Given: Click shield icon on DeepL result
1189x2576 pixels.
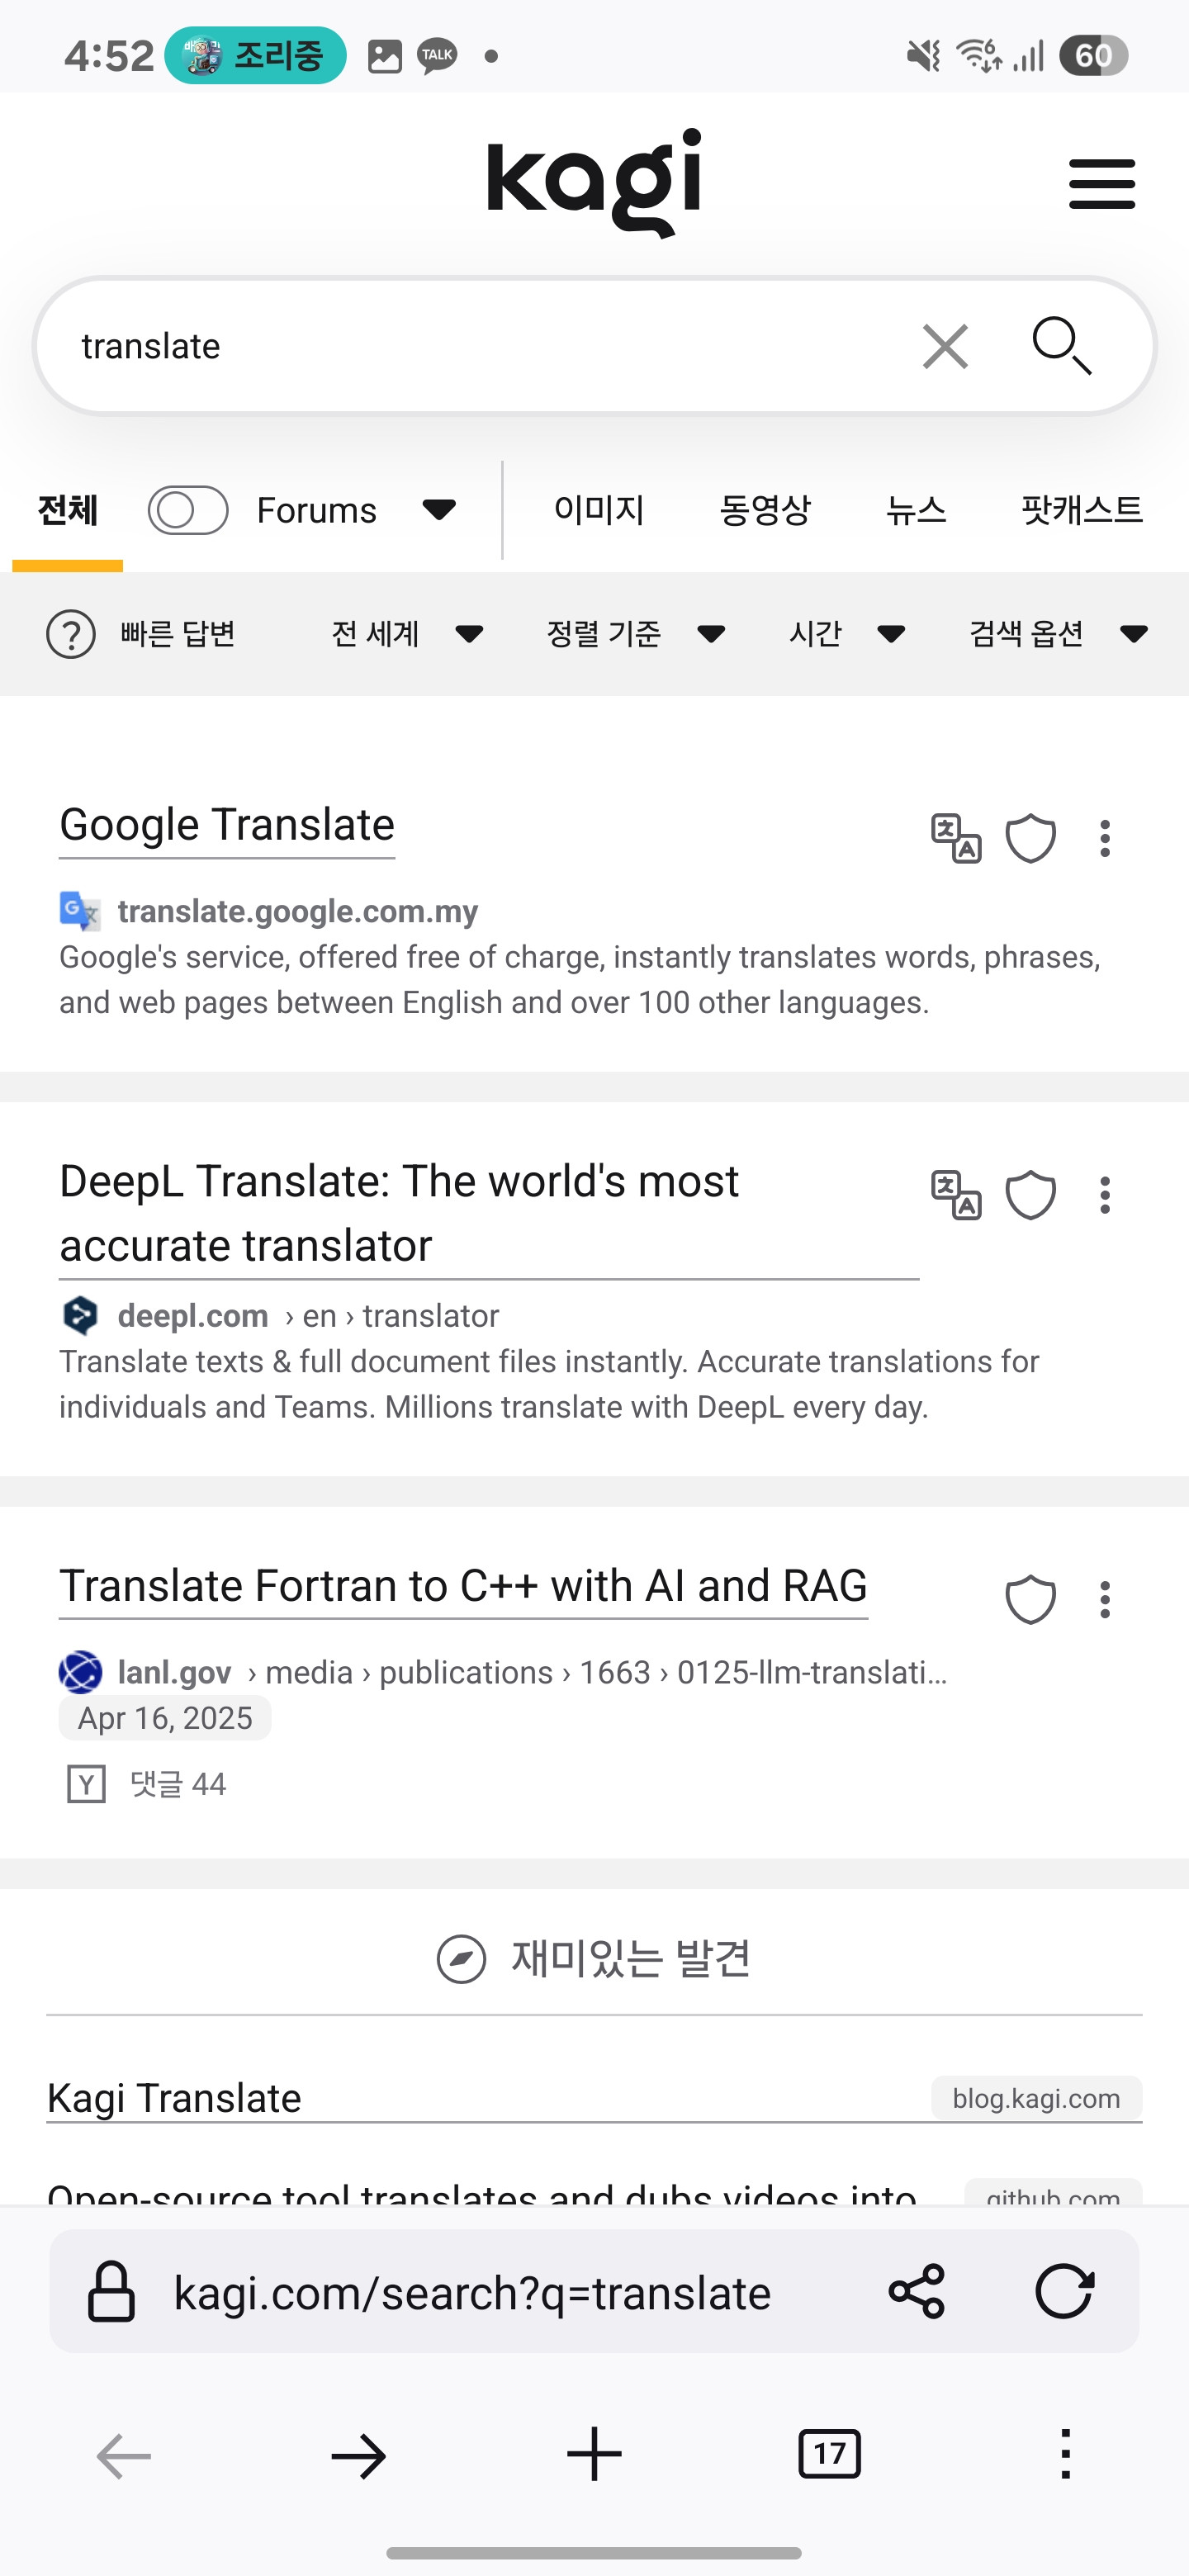Looking at the screenshot, I should pos(1030,1195).
